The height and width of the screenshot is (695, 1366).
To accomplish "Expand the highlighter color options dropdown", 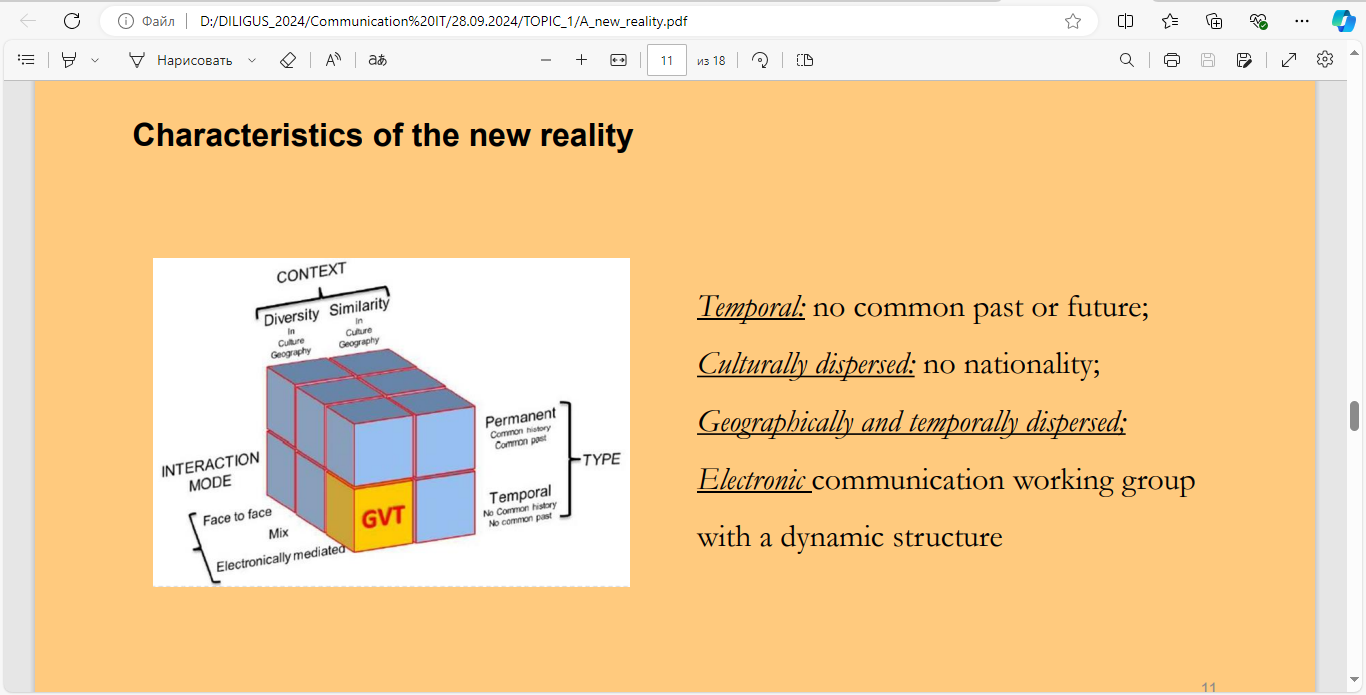I will point(95,60).
